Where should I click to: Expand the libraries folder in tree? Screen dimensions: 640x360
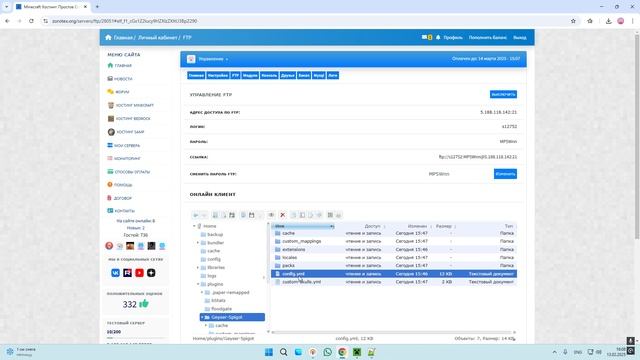[x=198, y=268]
